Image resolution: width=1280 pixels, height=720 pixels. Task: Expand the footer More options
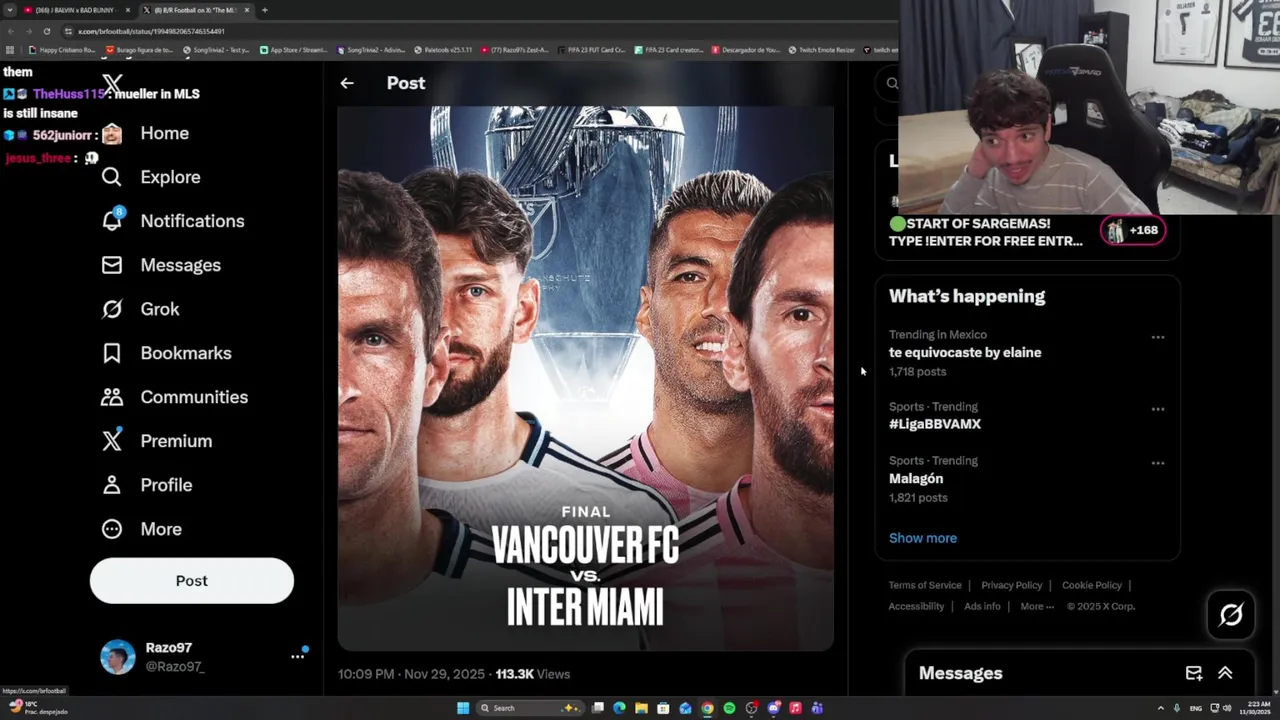click(x=1037, y=606)
